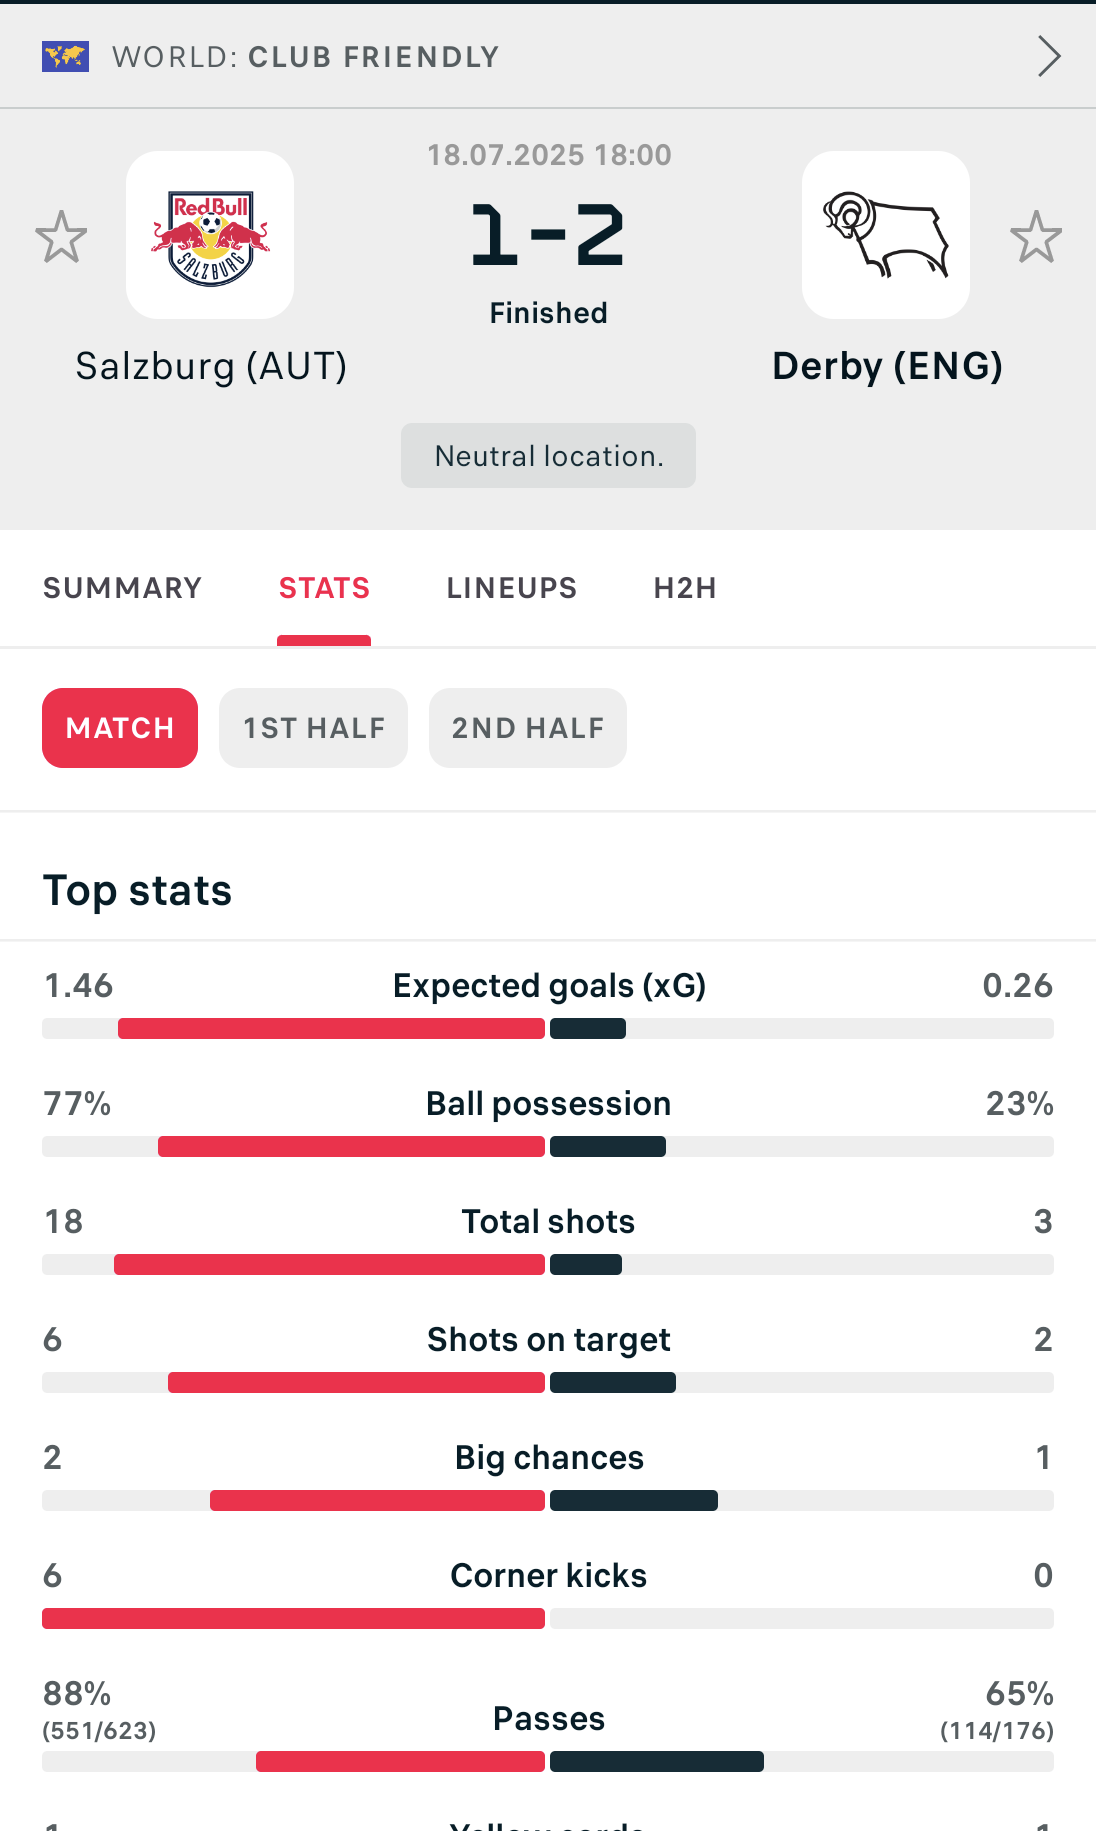
Task: Tap the Salzburg (AUT) team name
Action: 211,366
